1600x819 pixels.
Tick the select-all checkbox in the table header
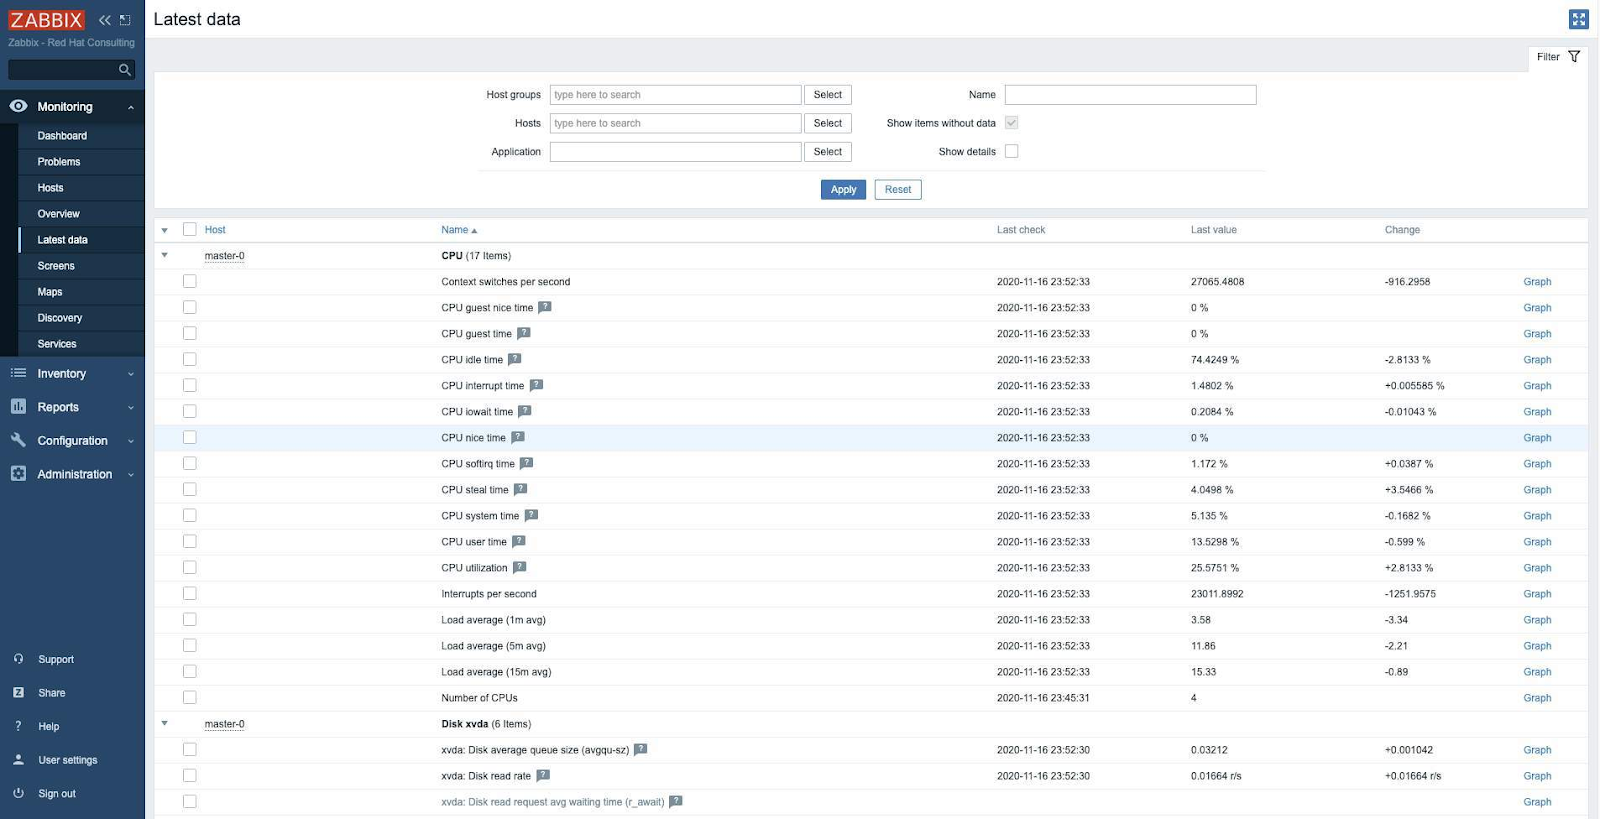(x=190, y=229)
